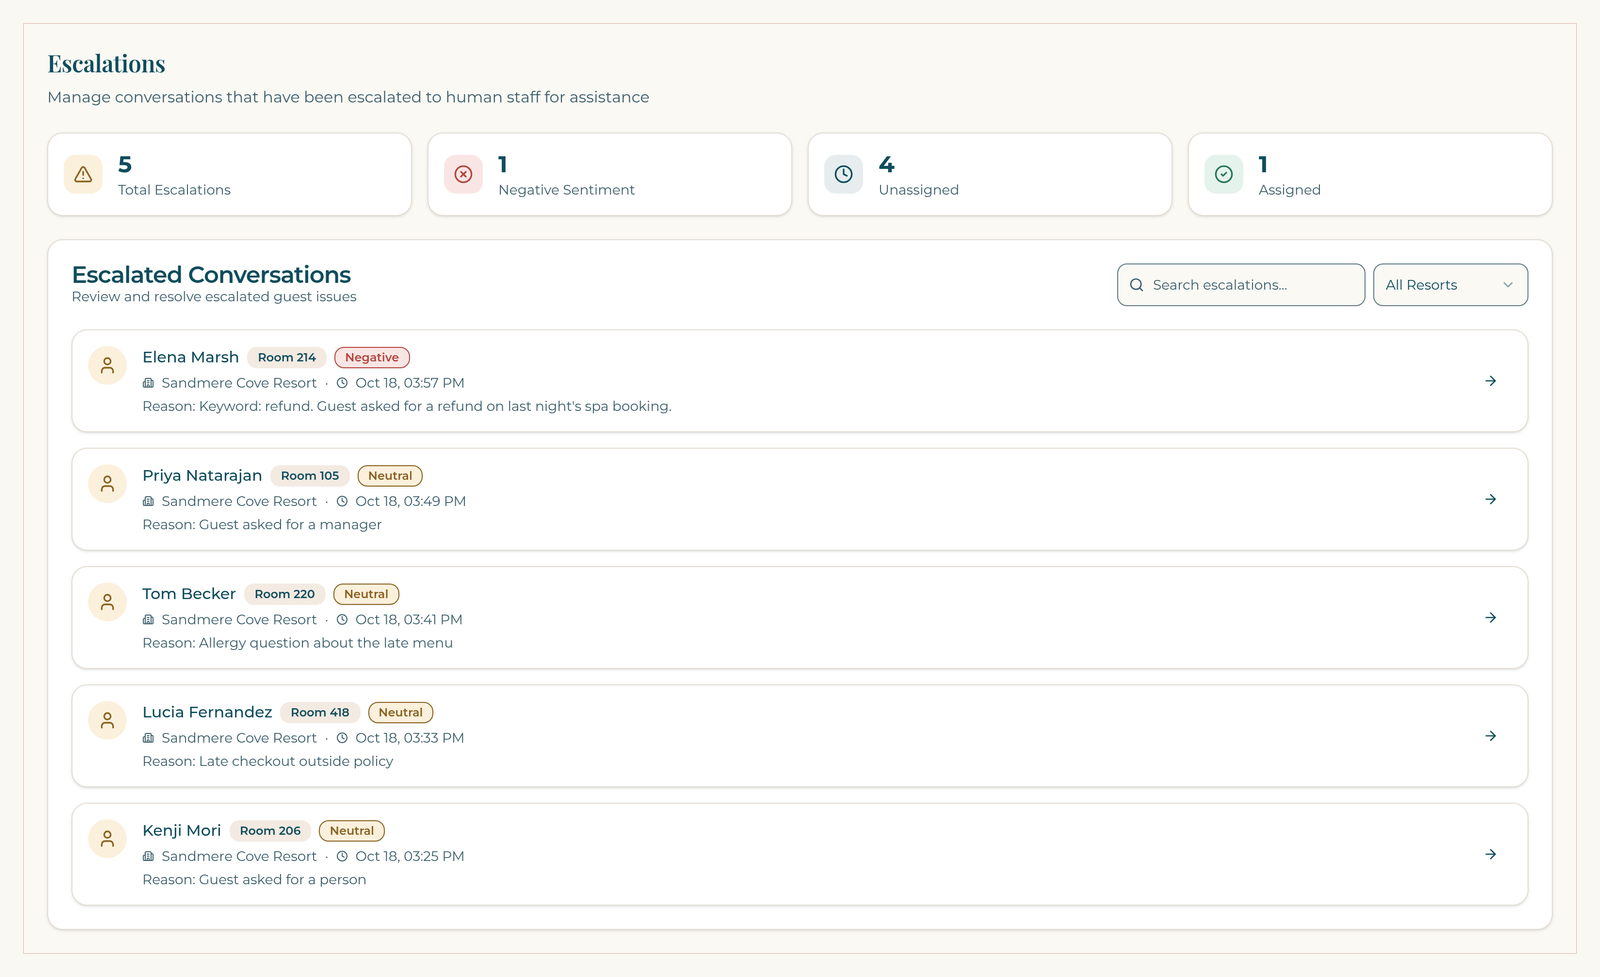
Task: Open Kenji Mori conversation via arrow
Action: point(1490,854)
